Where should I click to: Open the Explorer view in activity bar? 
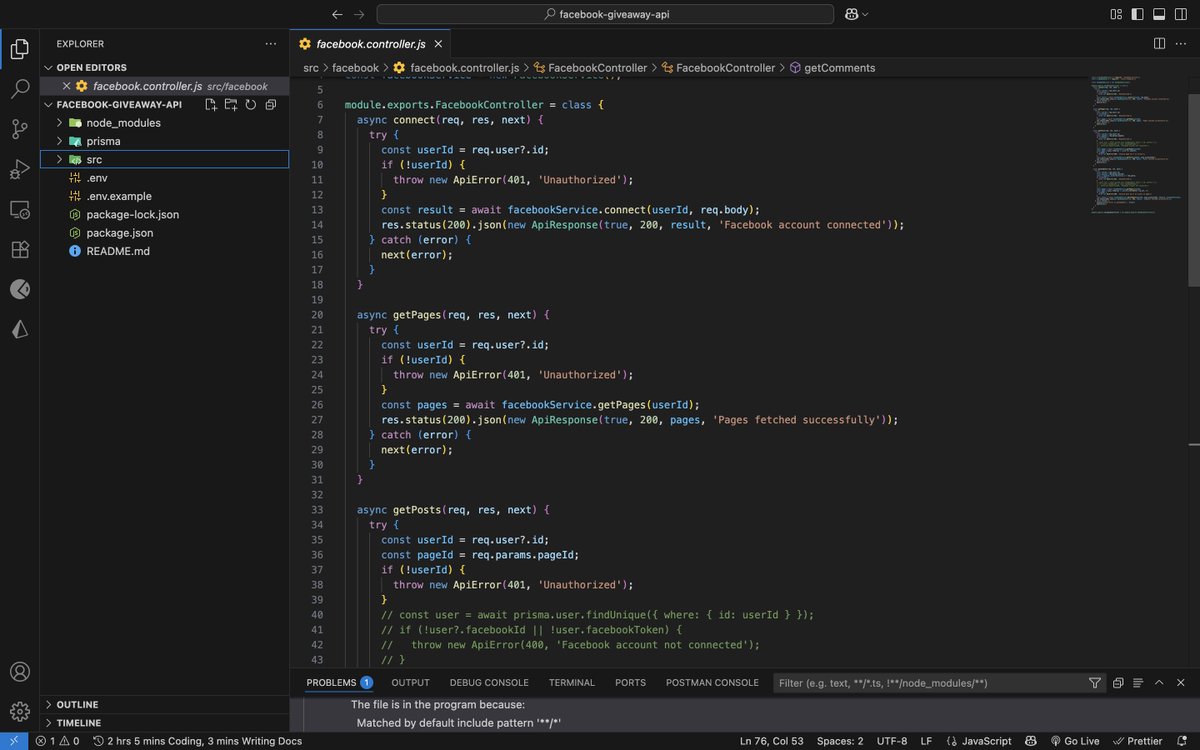click(19, 48)
